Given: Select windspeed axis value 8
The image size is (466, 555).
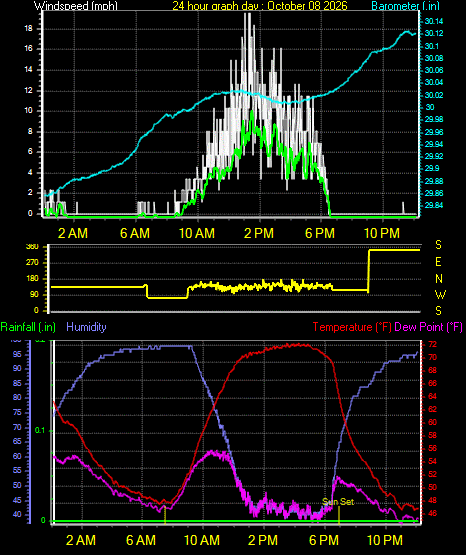Looking at the screenshot, I should pos(30,131).
